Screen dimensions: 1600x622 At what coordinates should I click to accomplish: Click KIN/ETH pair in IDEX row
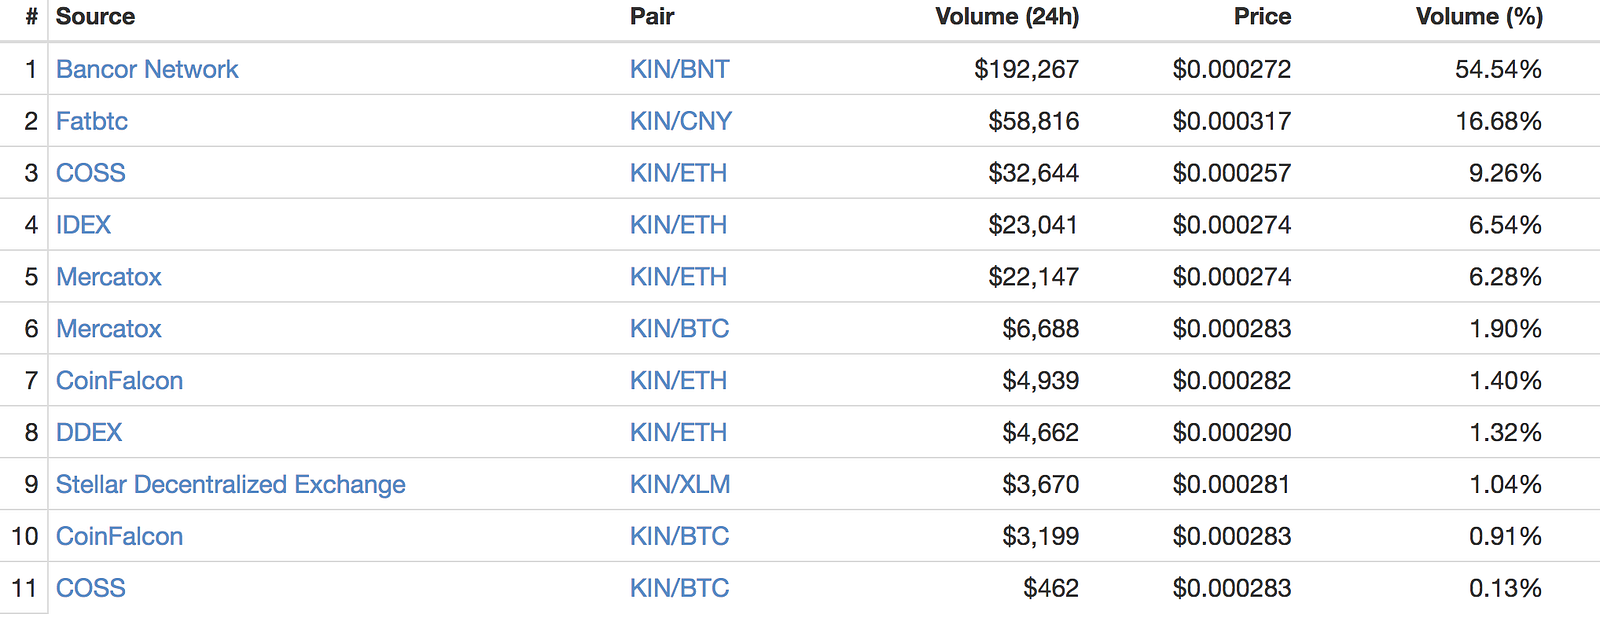678,225
